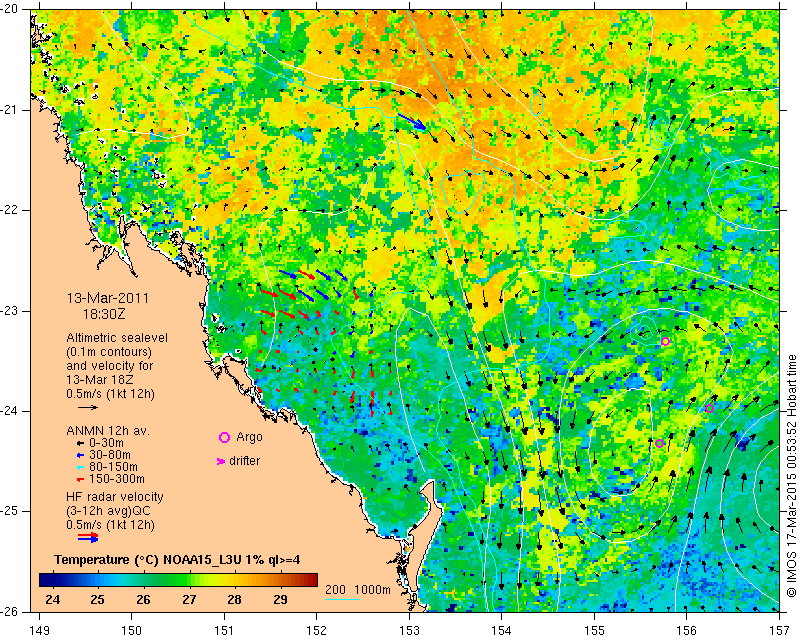Select the blue 30-80m arrow legend symbol
This screenshot has width=800, height=640.
click(x=80, y=455)
